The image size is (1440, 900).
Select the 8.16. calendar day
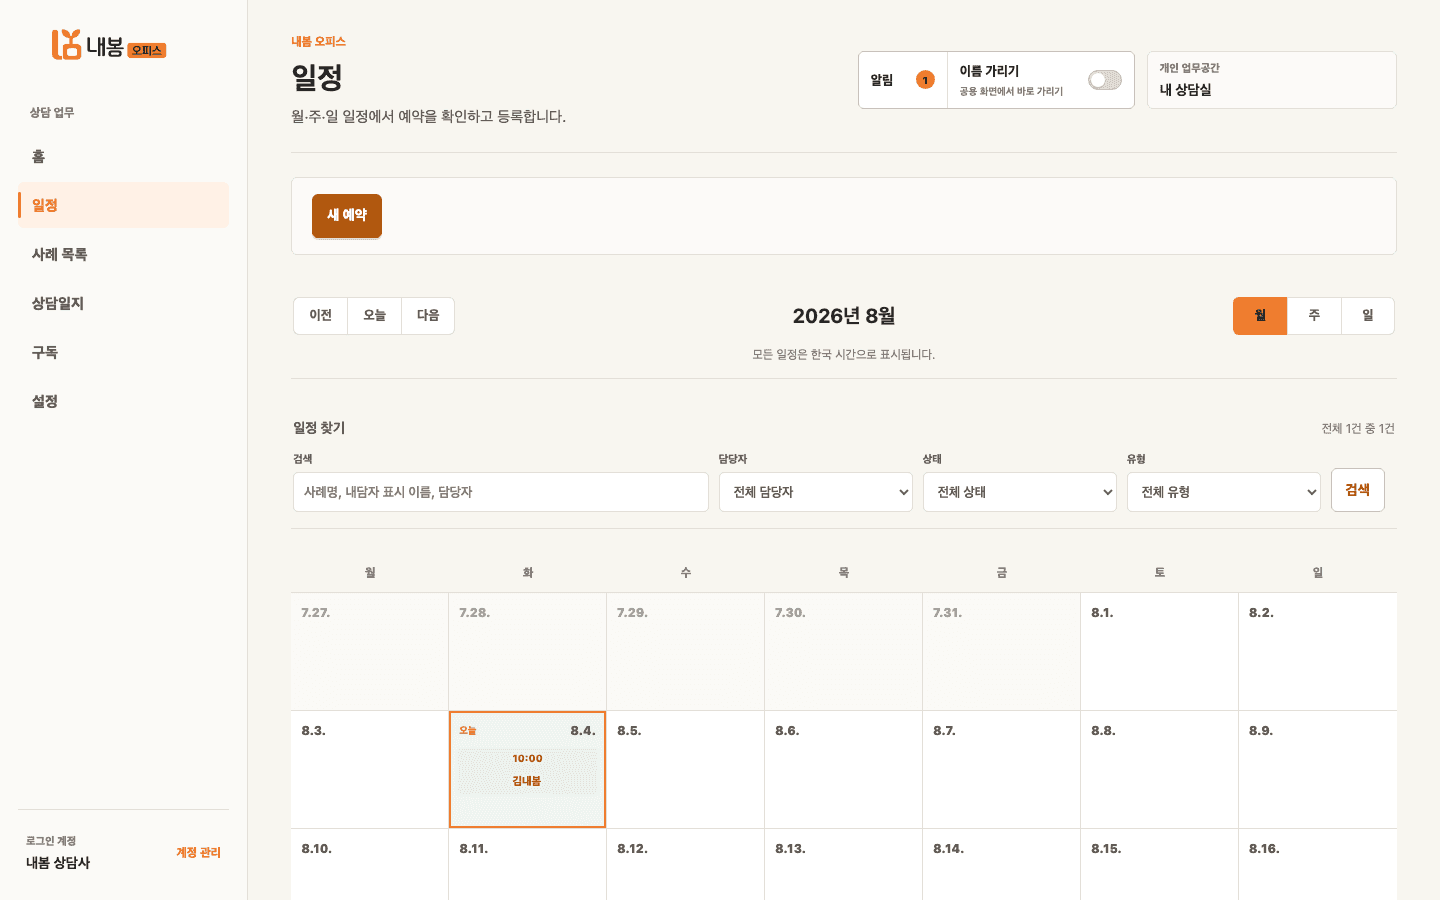pos(1317,865)
